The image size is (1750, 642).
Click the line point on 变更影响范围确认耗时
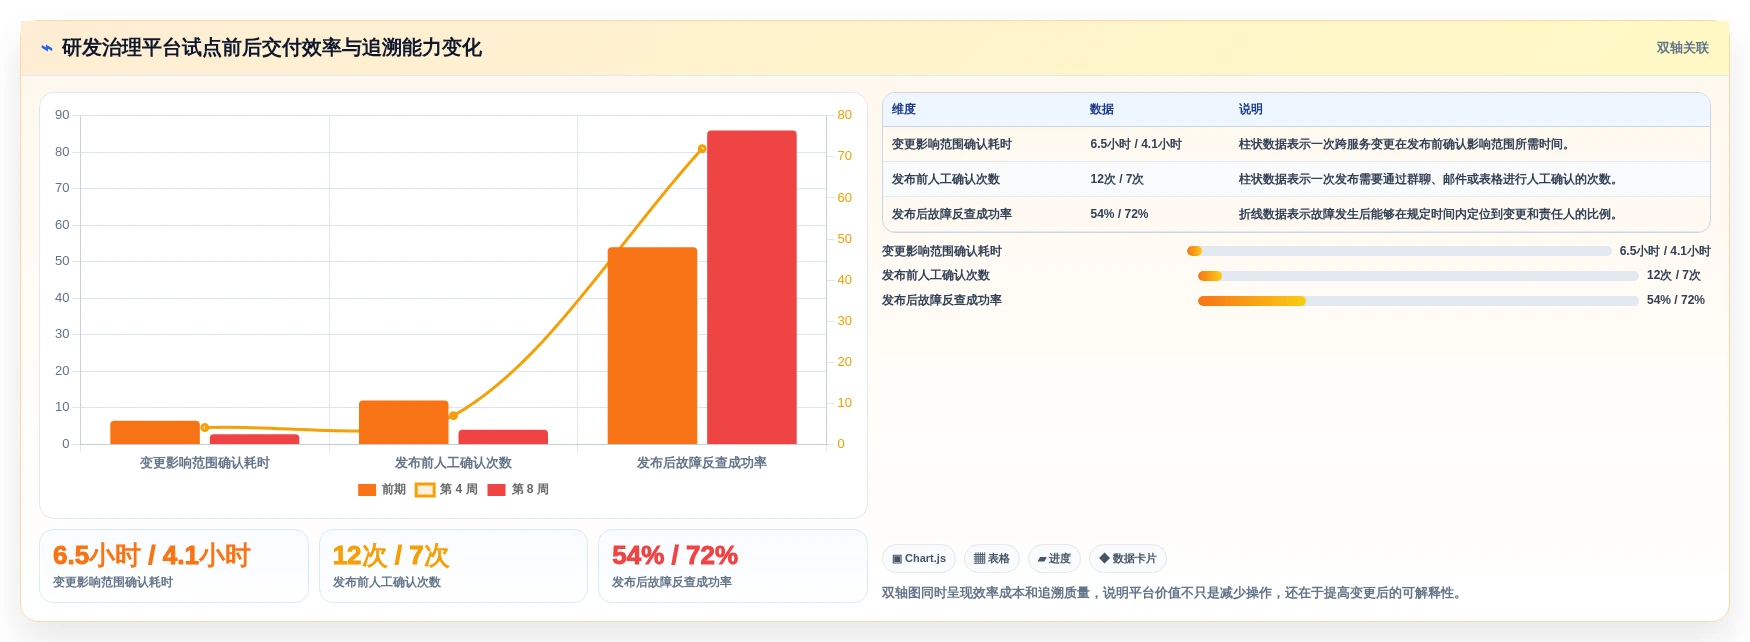(205, 428)
